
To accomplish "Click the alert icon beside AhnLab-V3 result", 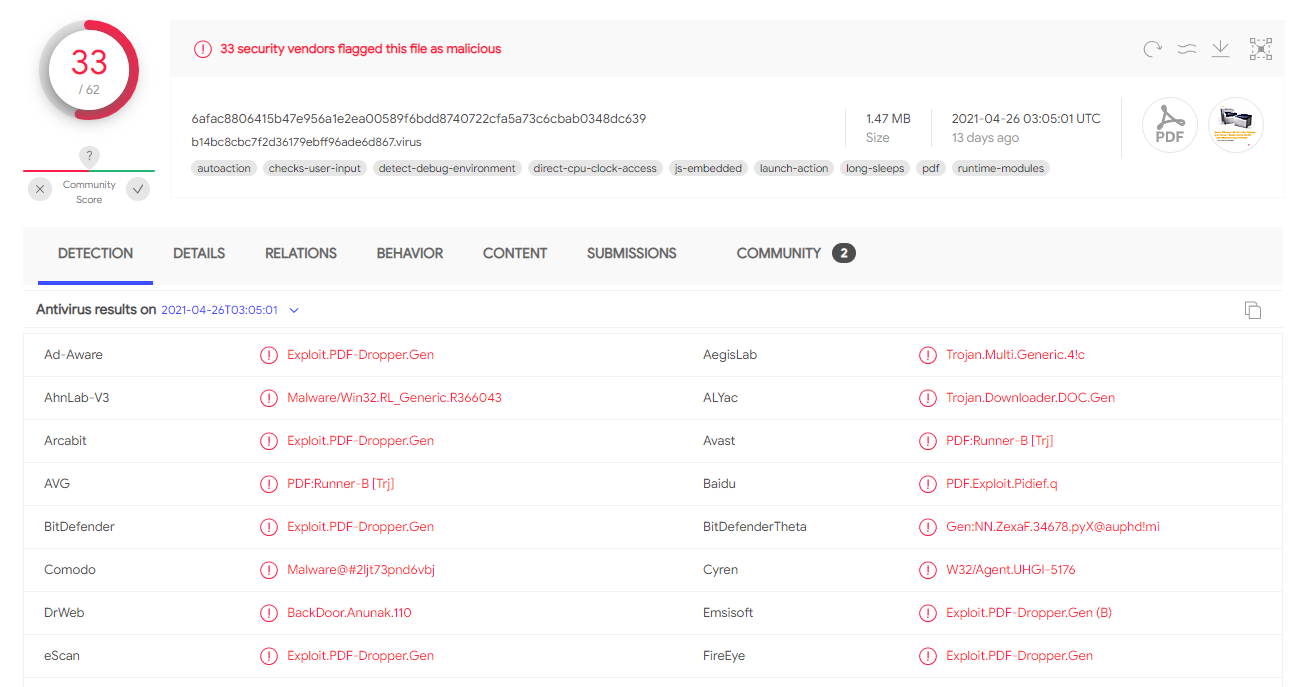I will click(x=269, y=398).
